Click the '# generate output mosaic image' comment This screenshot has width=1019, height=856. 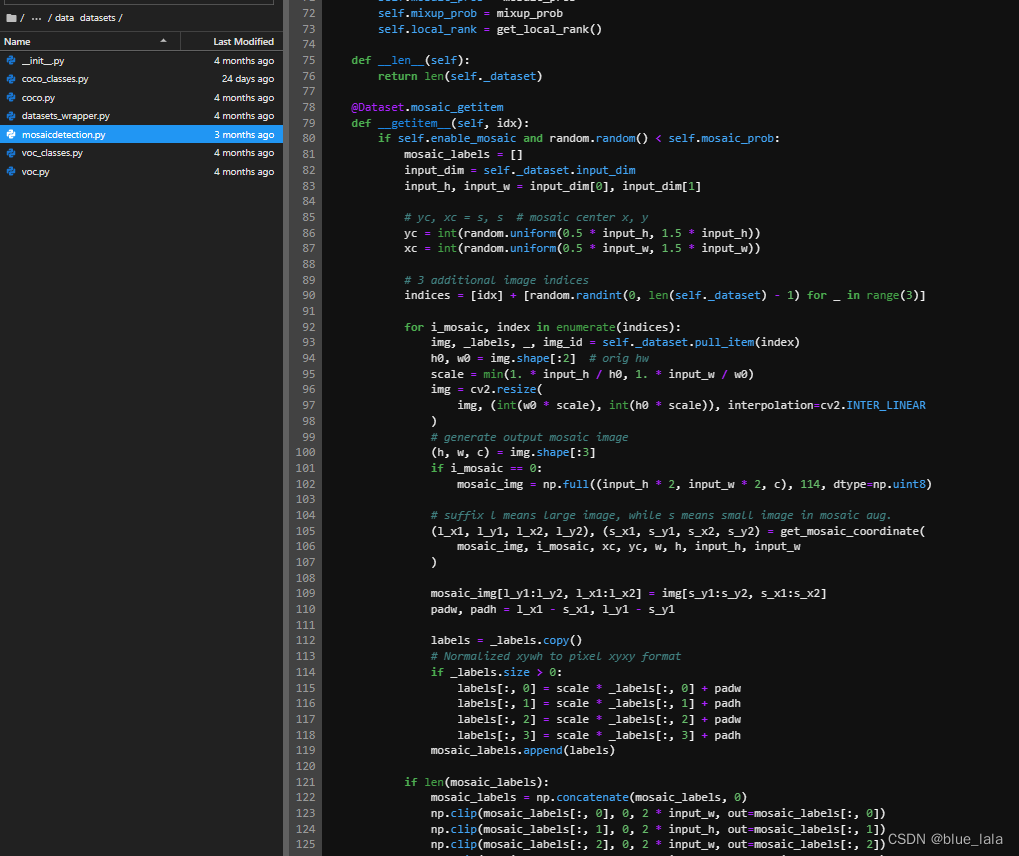pyautogui.click(x=529, y=437)
